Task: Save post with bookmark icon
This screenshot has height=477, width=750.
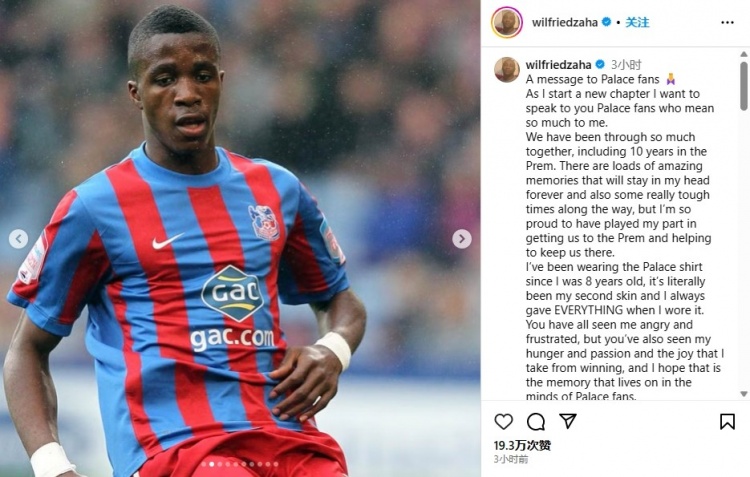Action: [727, 422]
